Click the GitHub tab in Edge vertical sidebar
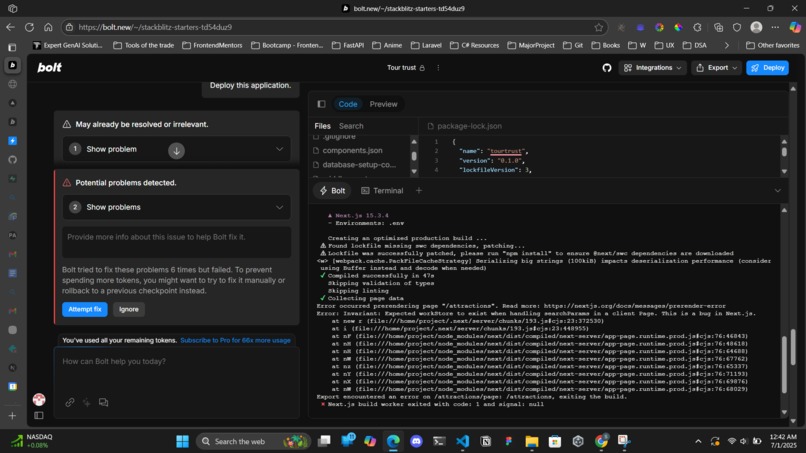This screenshot has width=806, height=453. coord(13,159)
